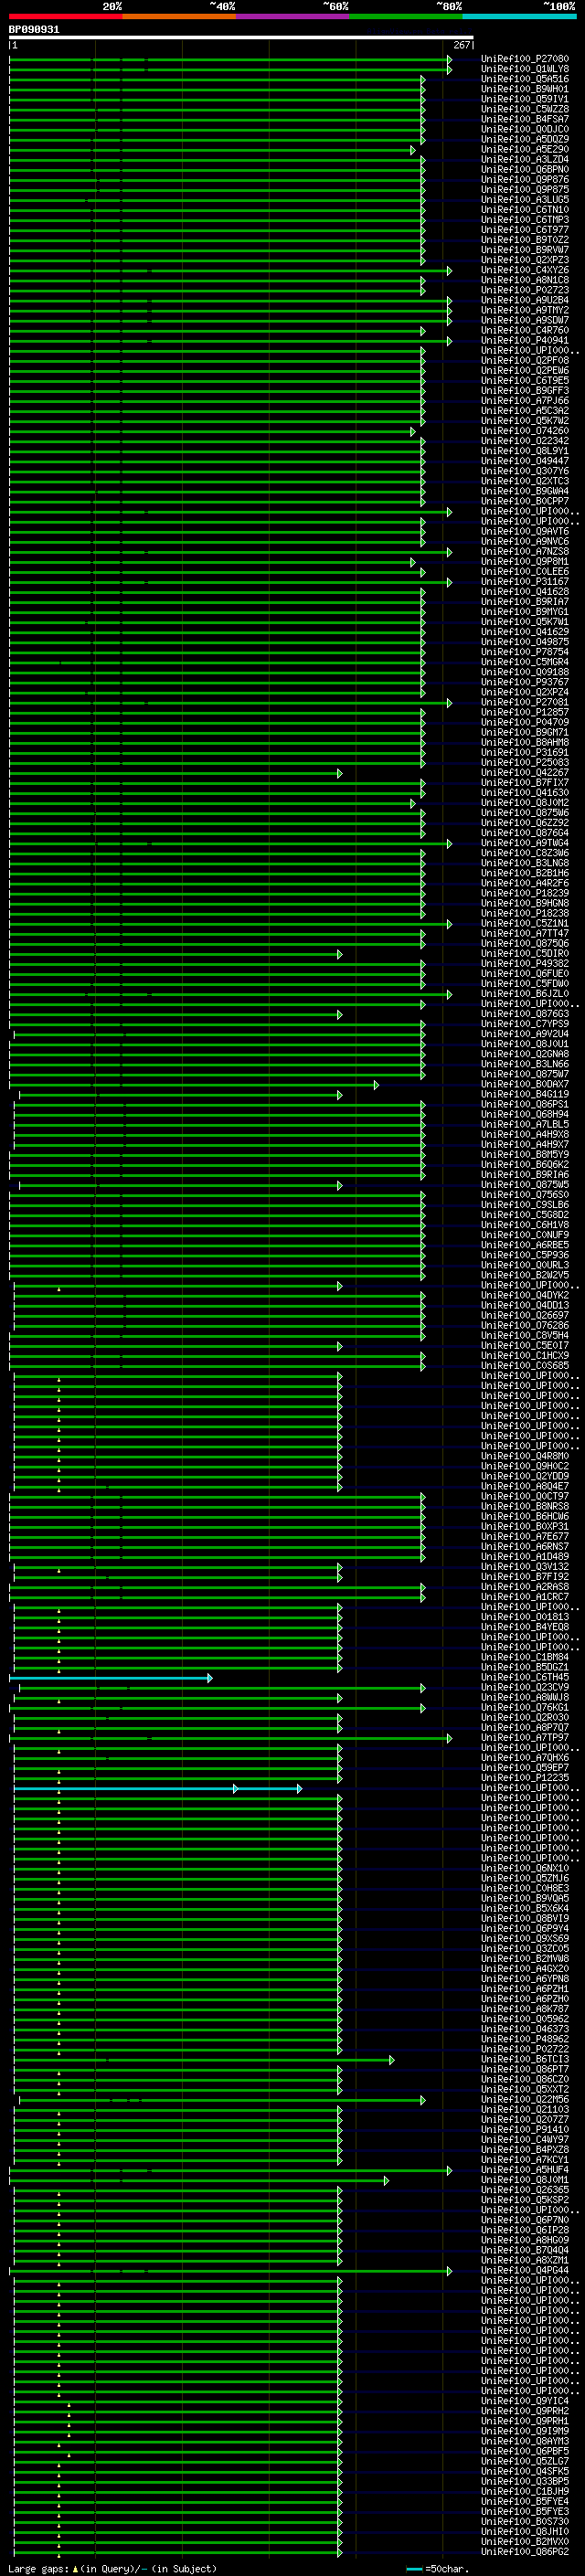The width and height of the screenshot is (585, 2576).
Task: Select UniRef100_A8N1C8 hit name
Action: [524, 280]
